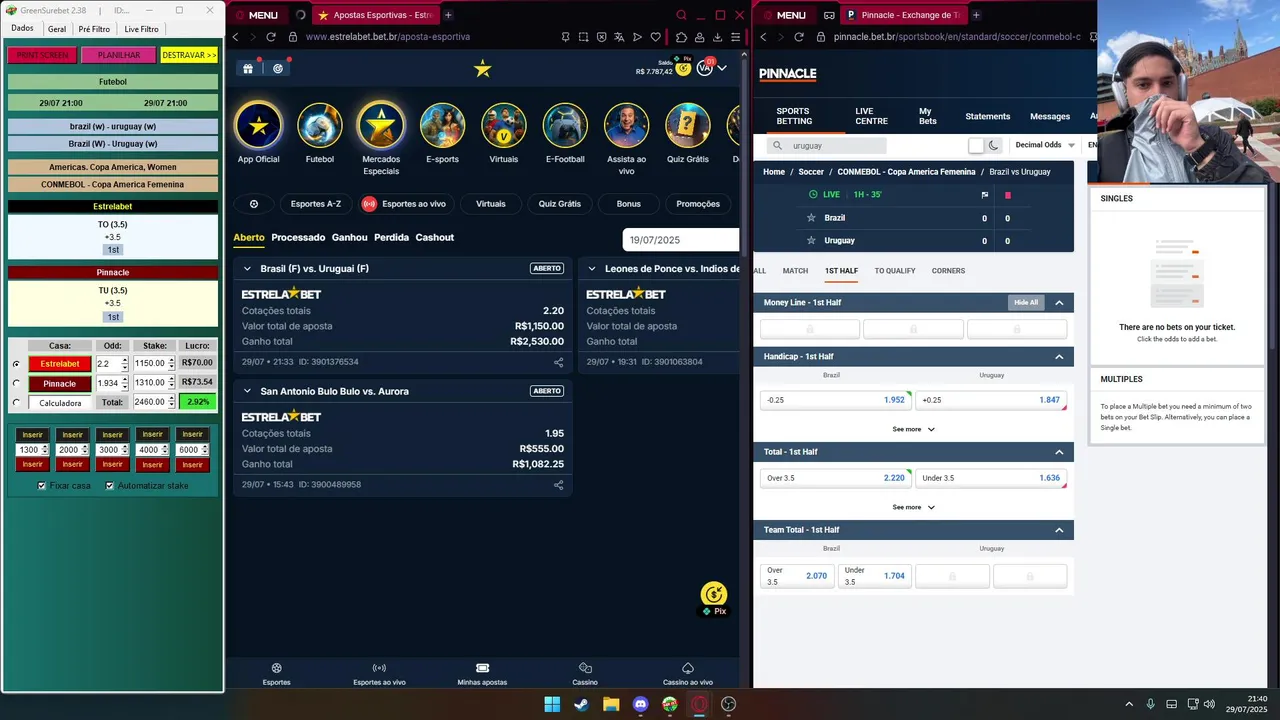
Task: Open the floating Pix button at the bottom right
Action: [714, 598]
